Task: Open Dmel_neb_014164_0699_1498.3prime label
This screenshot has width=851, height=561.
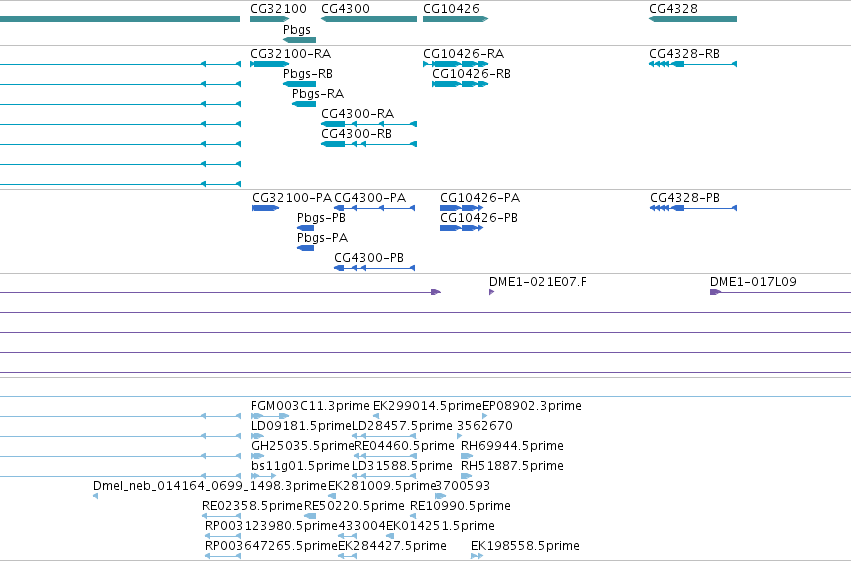Action: tap(210, 486)
